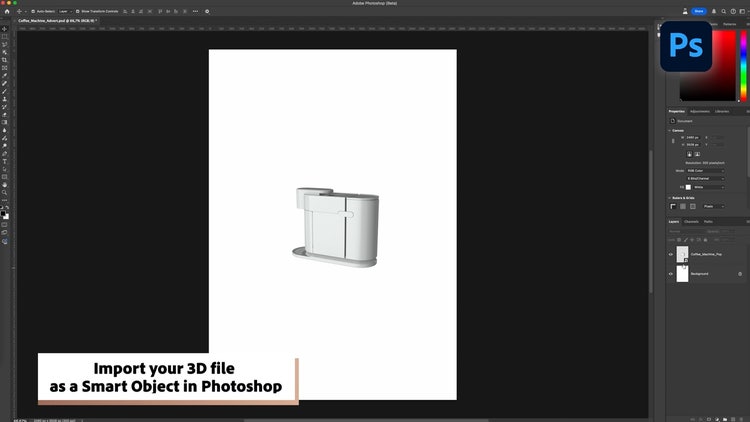
Task: Select the Move tool in toolbar
Action: point(5,29)
